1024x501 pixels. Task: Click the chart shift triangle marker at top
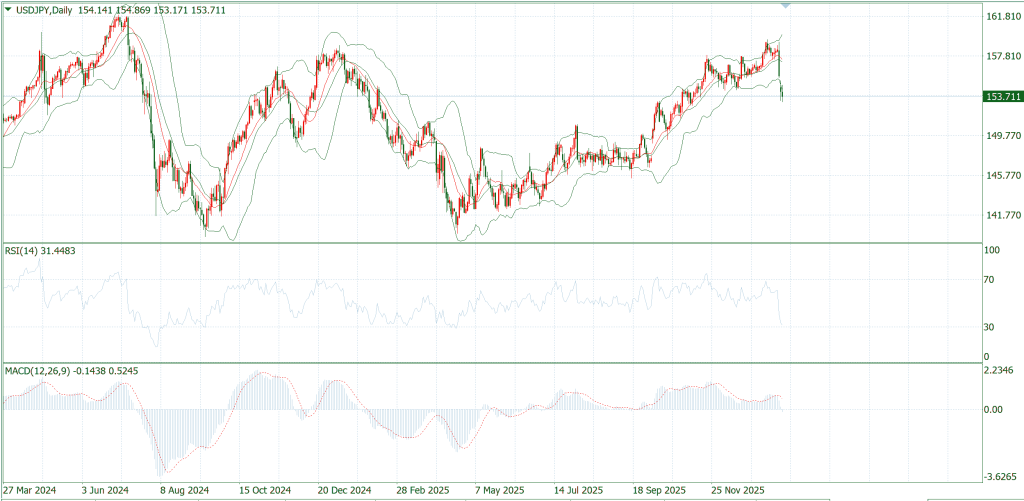[786, 5]
